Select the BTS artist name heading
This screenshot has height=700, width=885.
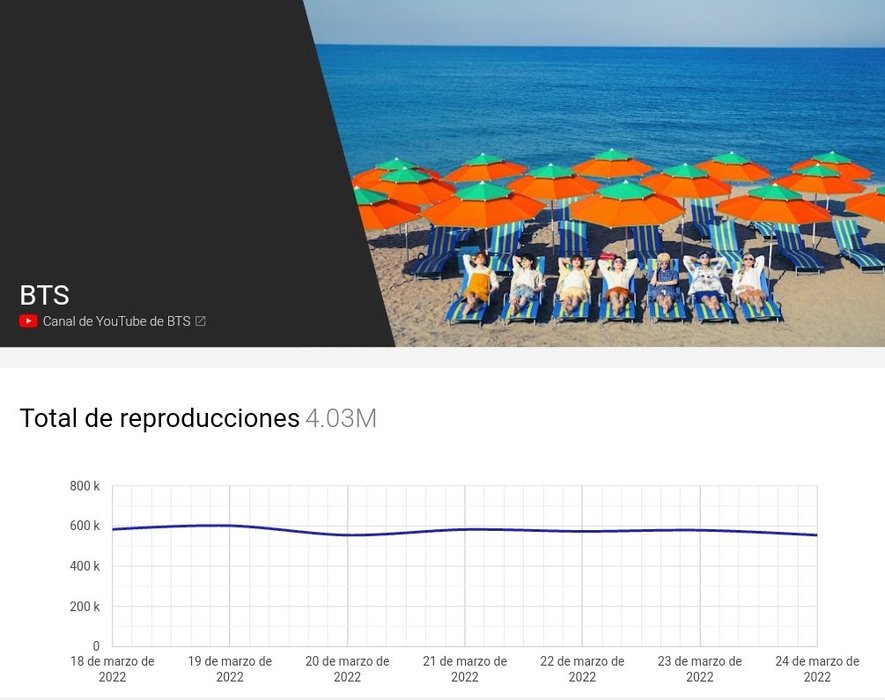45,295
